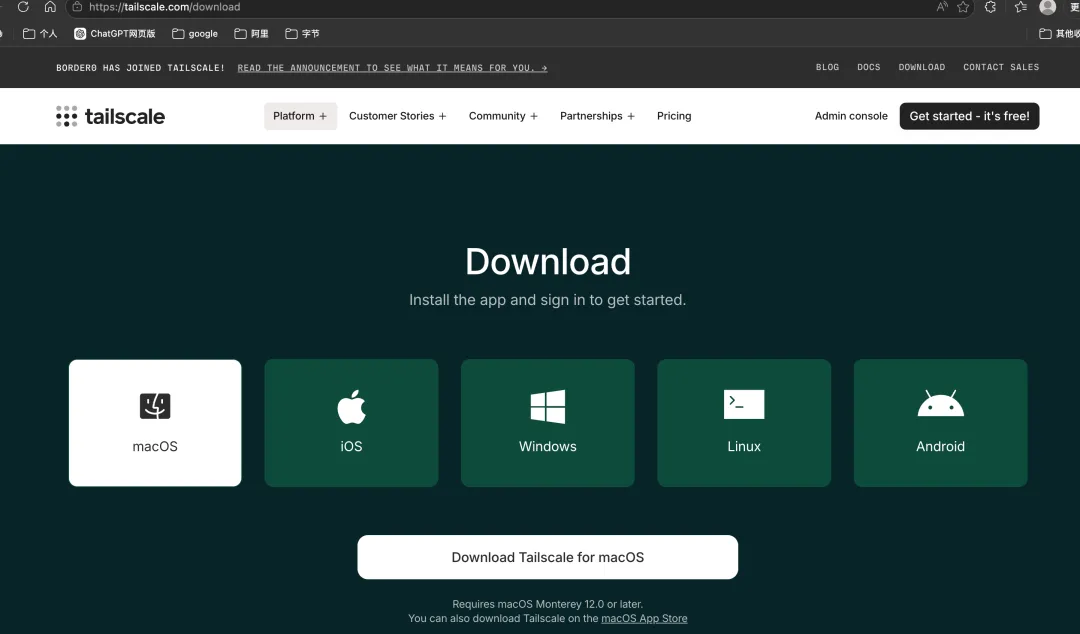Open browser extensions puzzle icon
1080x634 pixels.
click(x=990, y=7)
